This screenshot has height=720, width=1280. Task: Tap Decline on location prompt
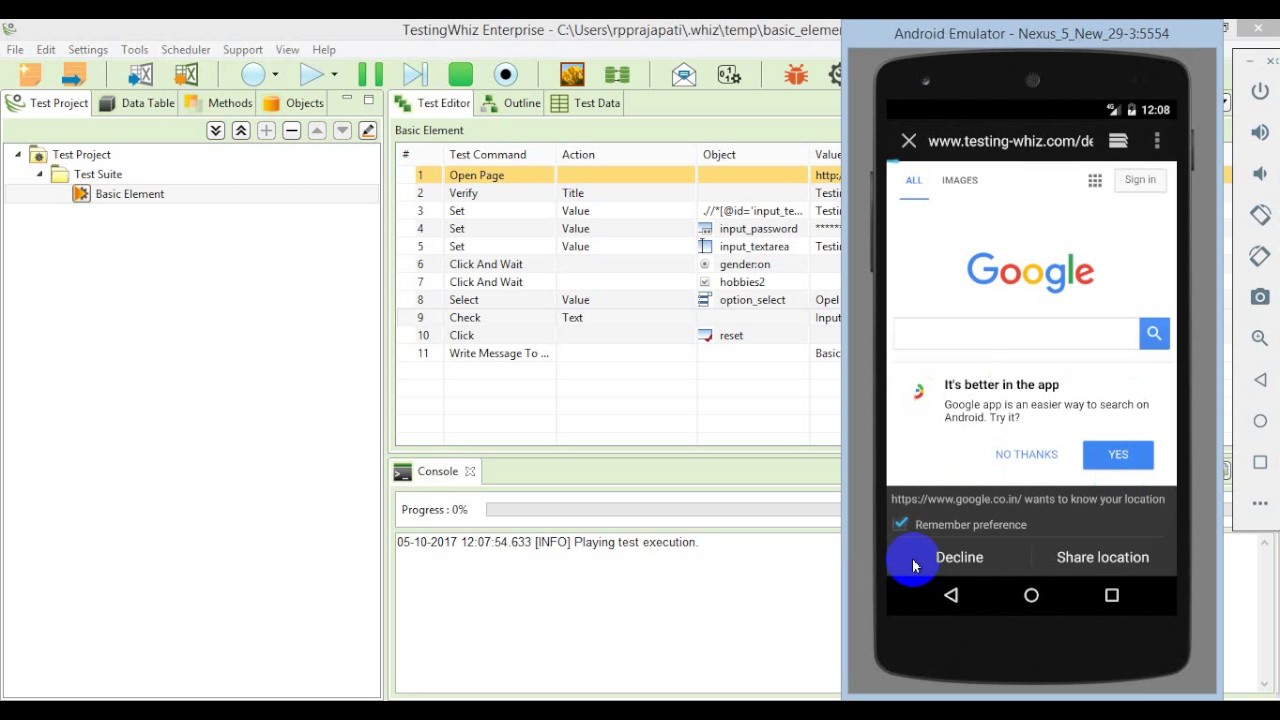(x=959, y=557)
